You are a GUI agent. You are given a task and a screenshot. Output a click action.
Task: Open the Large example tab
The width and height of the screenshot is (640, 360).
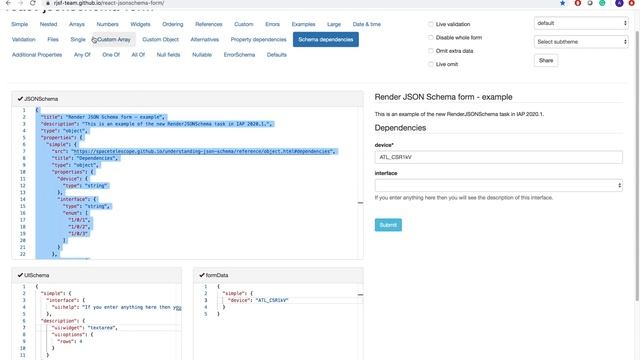[x=333, y=24]
